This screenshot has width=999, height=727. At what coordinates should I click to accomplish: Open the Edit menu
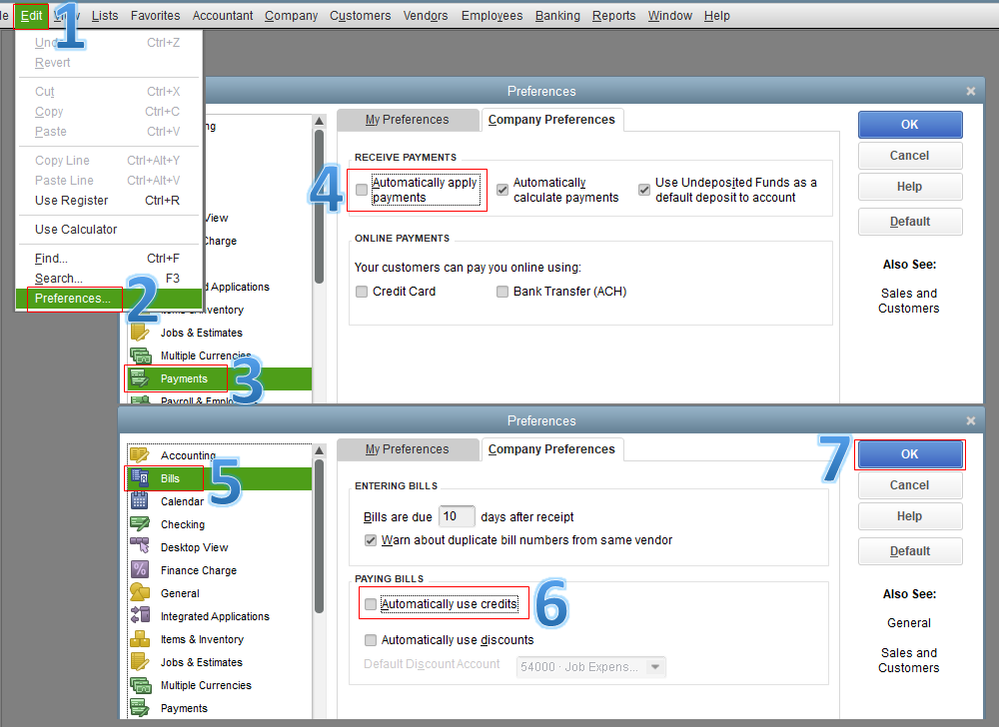pos(31,15)
